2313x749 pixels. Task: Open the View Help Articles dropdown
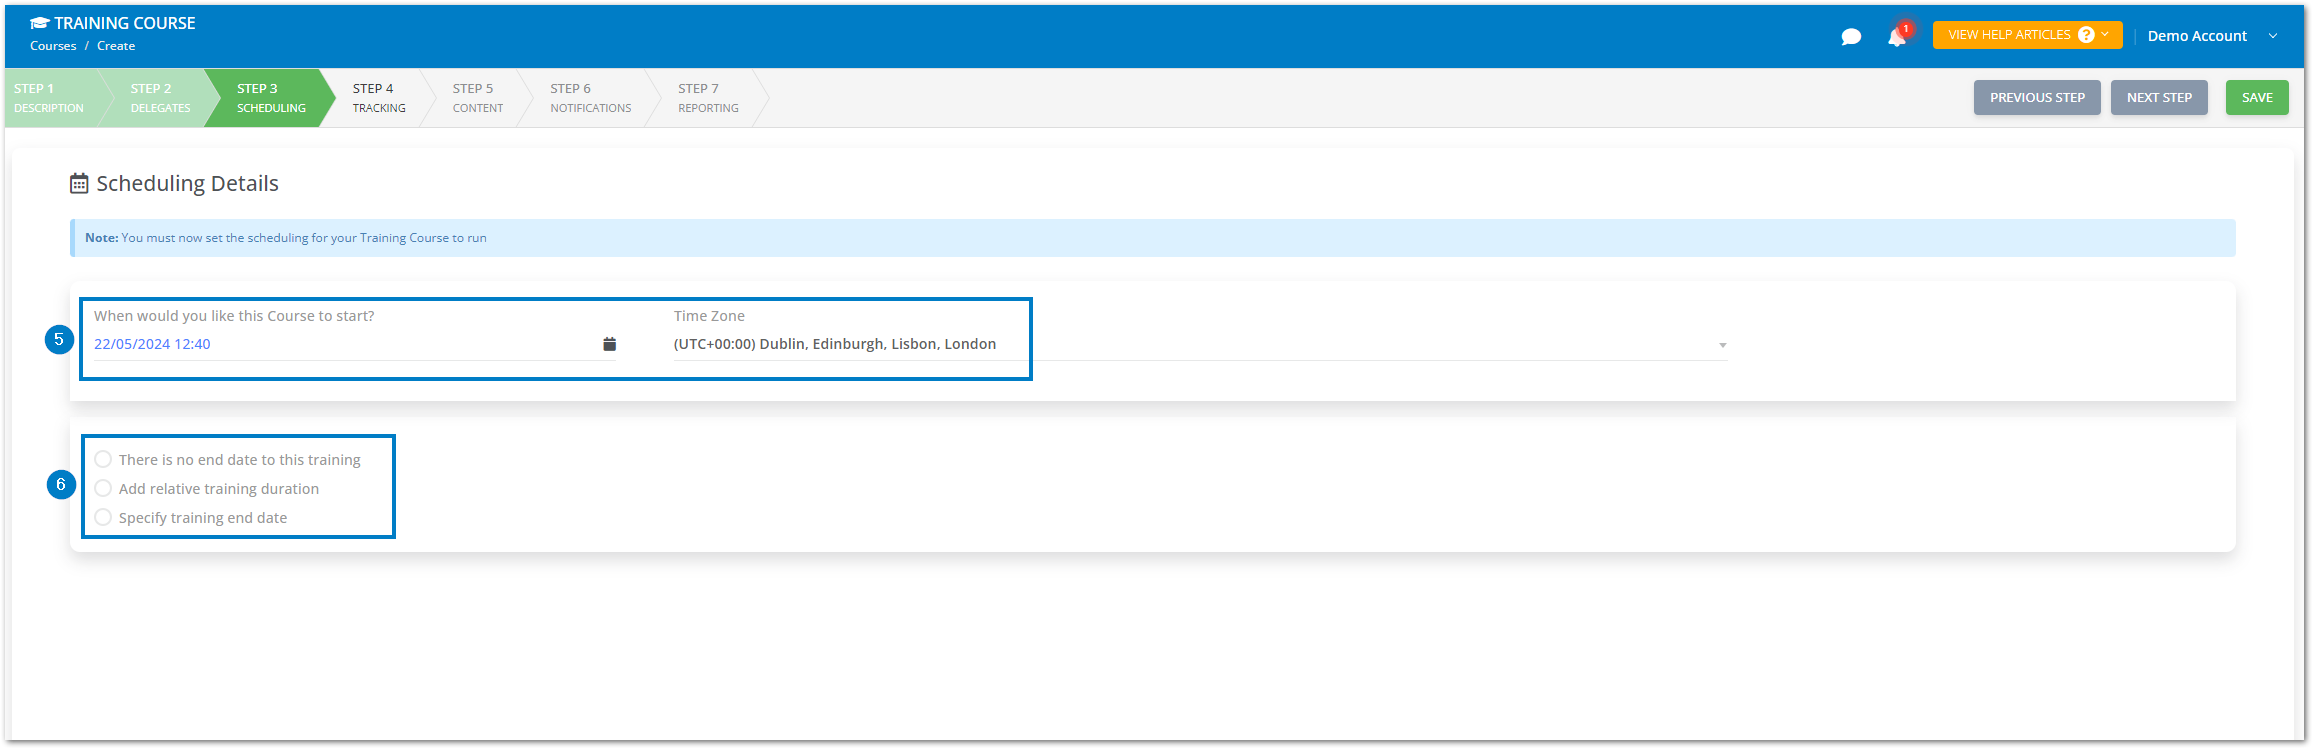(2027, 35)
